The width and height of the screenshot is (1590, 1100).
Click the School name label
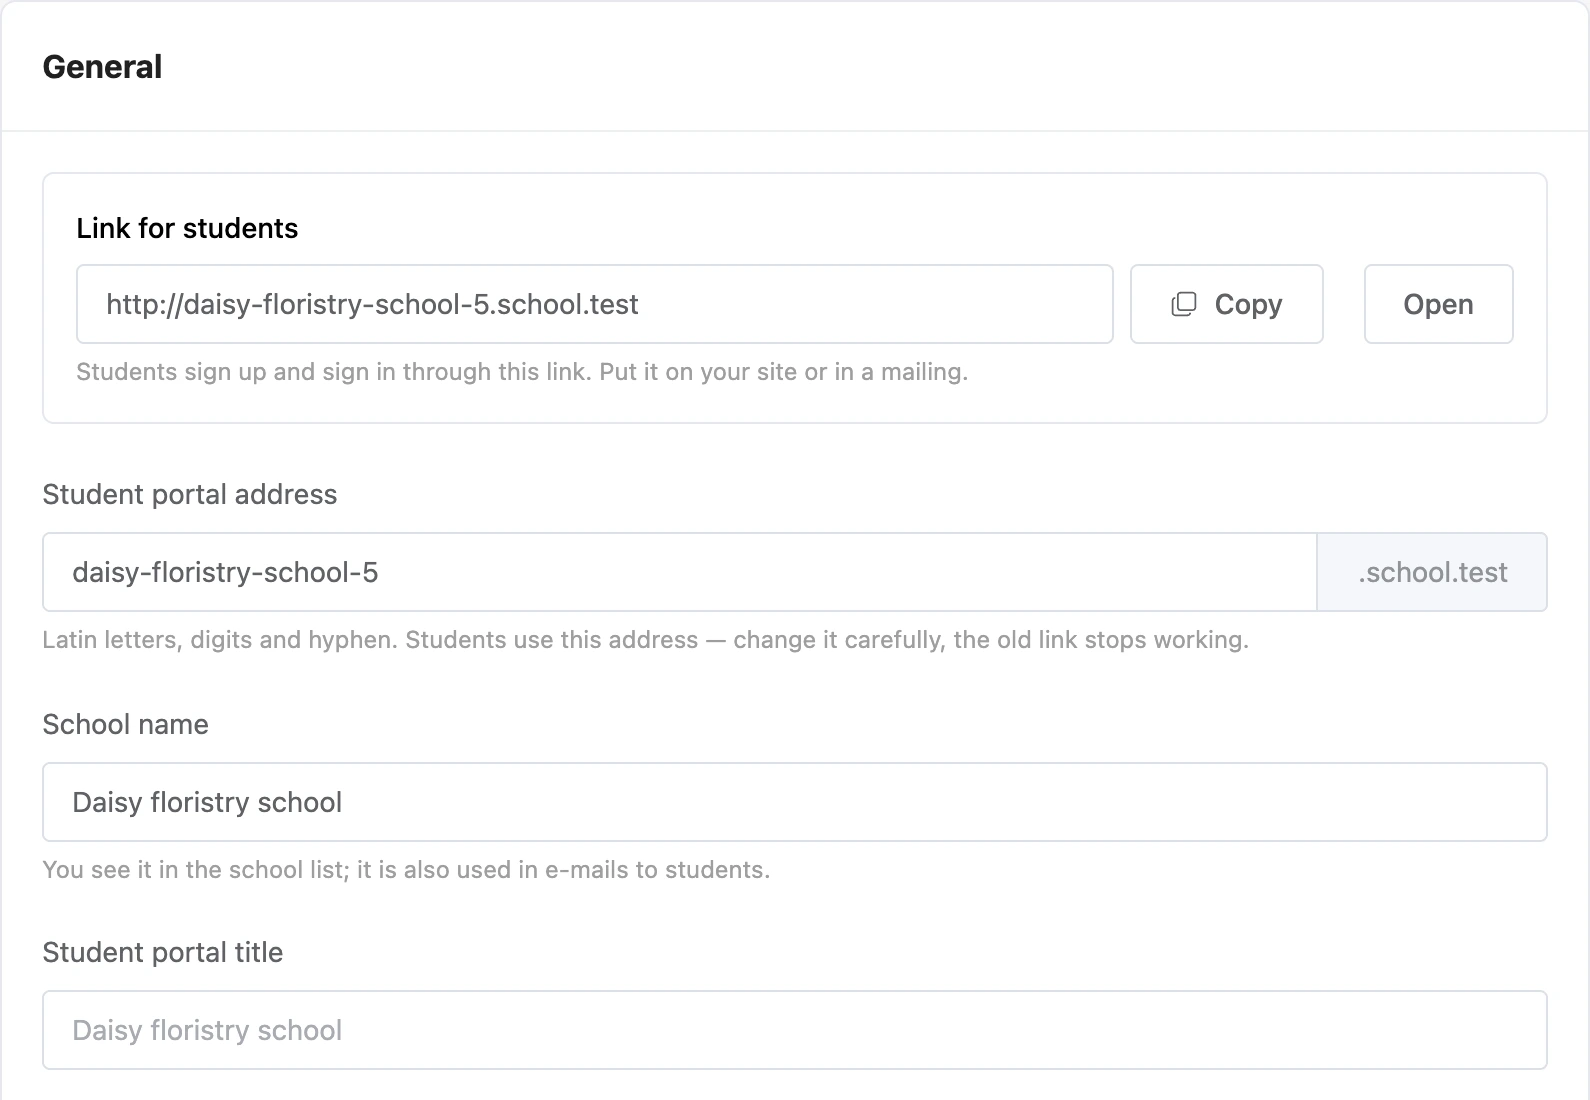point(126,724)
